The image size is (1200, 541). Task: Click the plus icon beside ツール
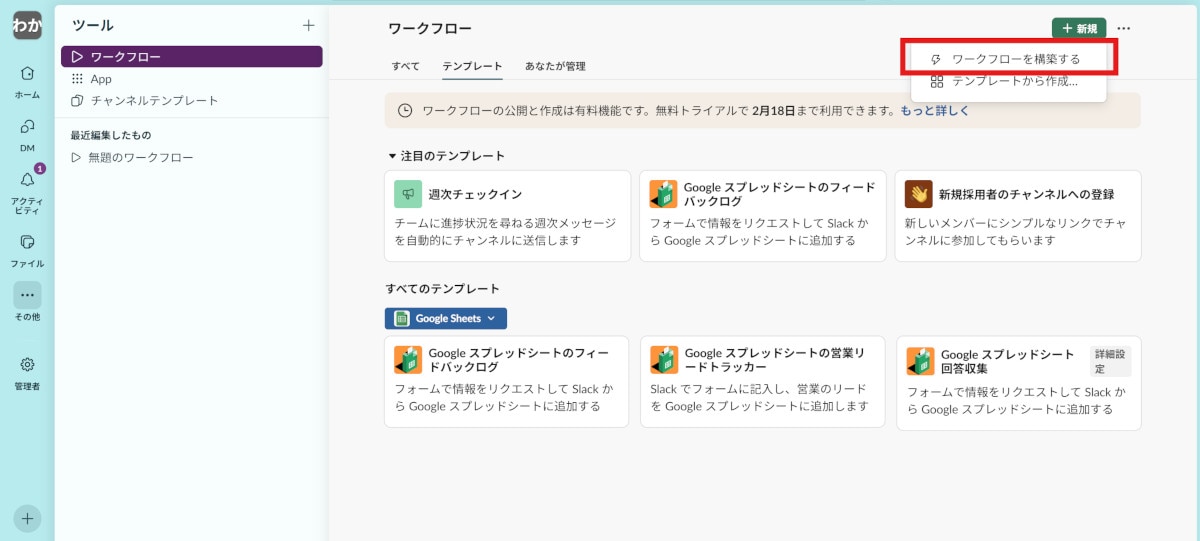[308, 25]
